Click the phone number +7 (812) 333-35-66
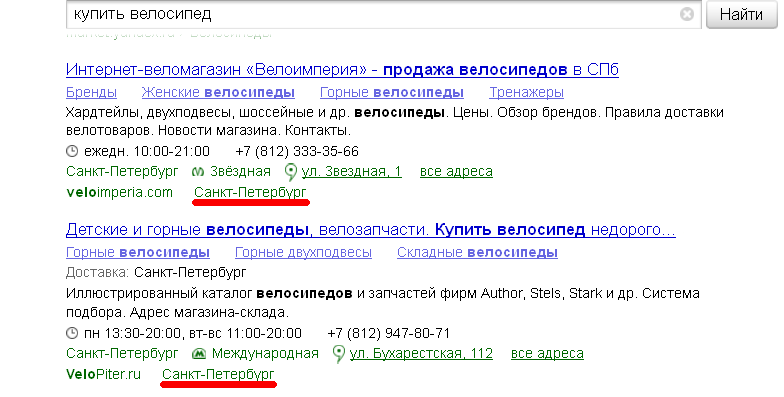The width and height of the screenshot is (784, 397). click(x=297, y=151)
